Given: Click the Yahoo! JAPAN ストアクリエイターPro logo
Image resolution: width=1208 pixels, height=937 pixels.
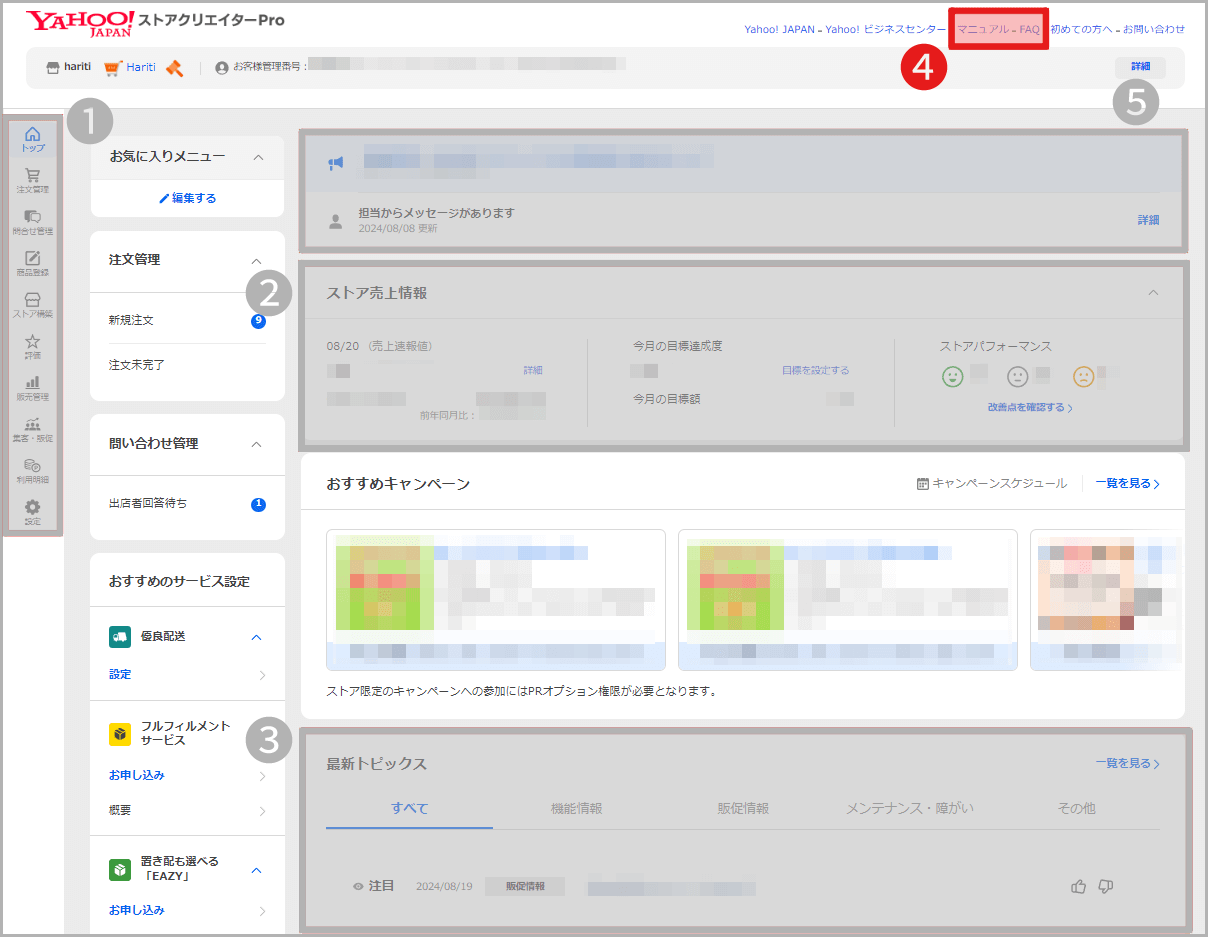Looking at the screenshot, I should 155,22.
